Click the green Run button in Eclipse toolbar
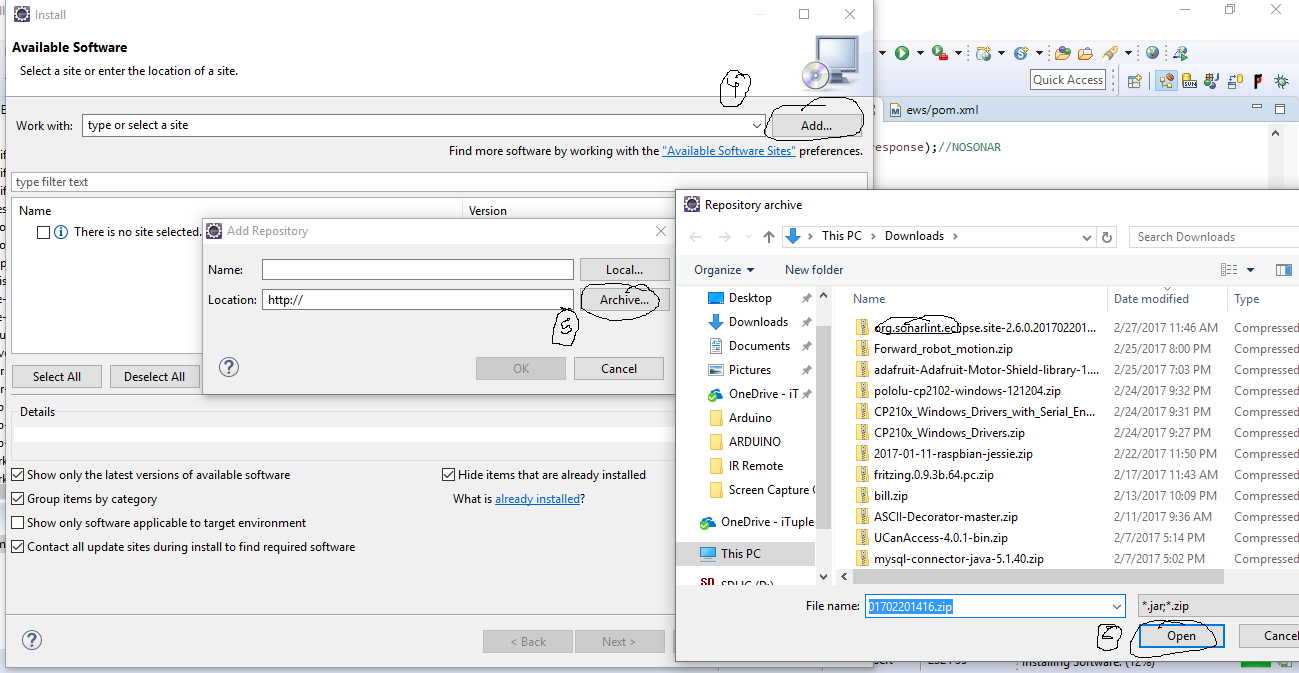Screen dimensions: 1299x673 [x=902, y=53]
